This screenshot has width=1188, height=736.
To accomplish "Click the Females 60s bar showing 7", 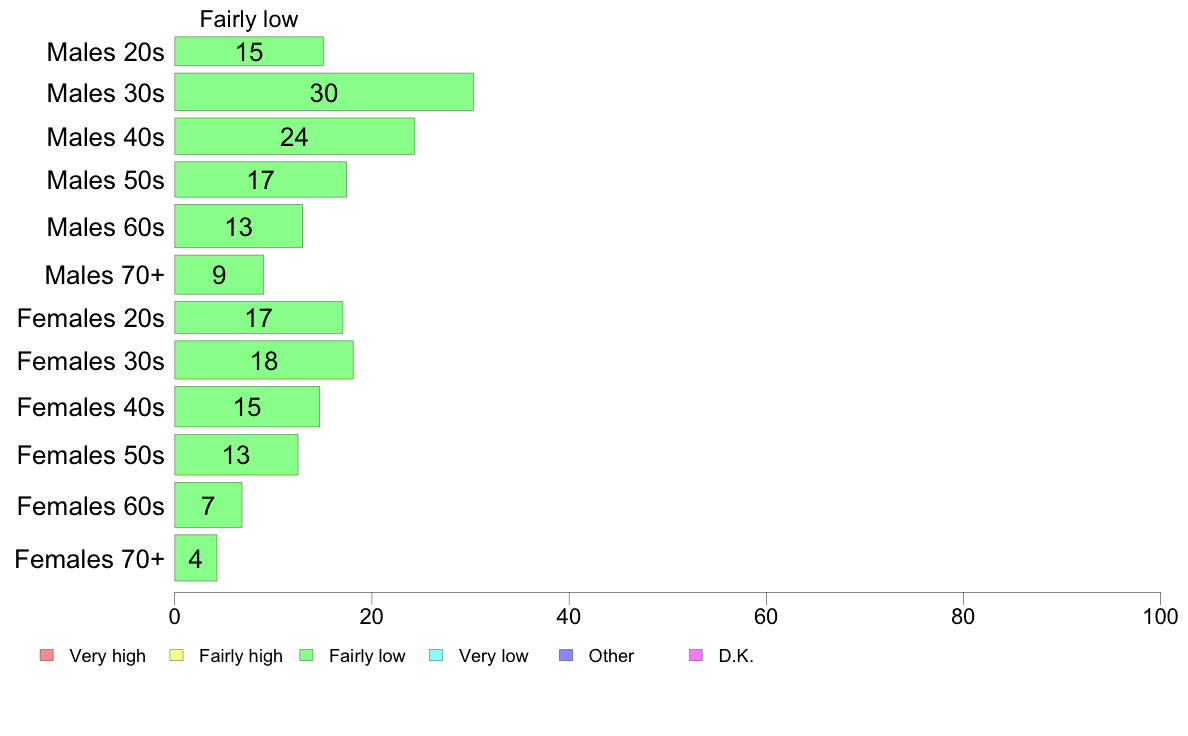I will point(208,506).
